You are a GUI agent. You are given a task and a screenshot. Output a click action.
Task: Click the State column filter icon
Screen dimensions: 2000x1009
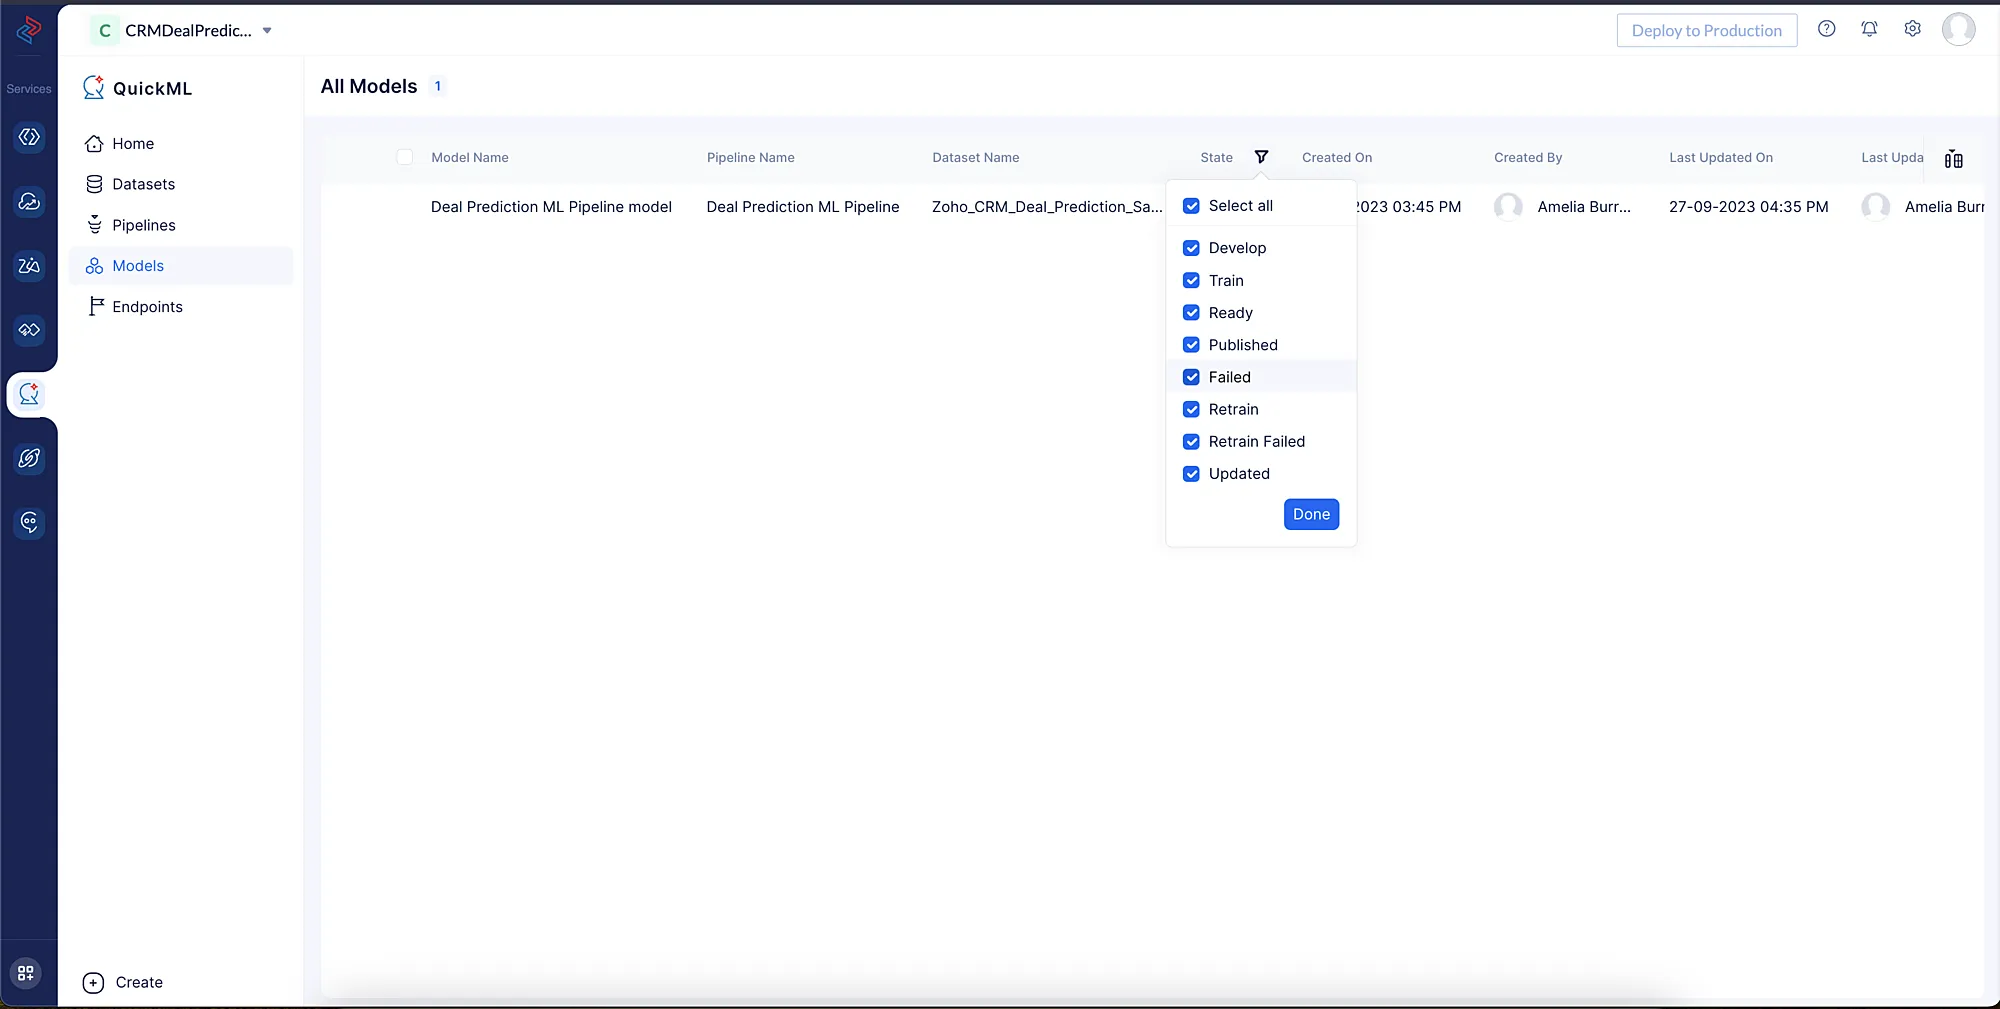pos(1261,157)
